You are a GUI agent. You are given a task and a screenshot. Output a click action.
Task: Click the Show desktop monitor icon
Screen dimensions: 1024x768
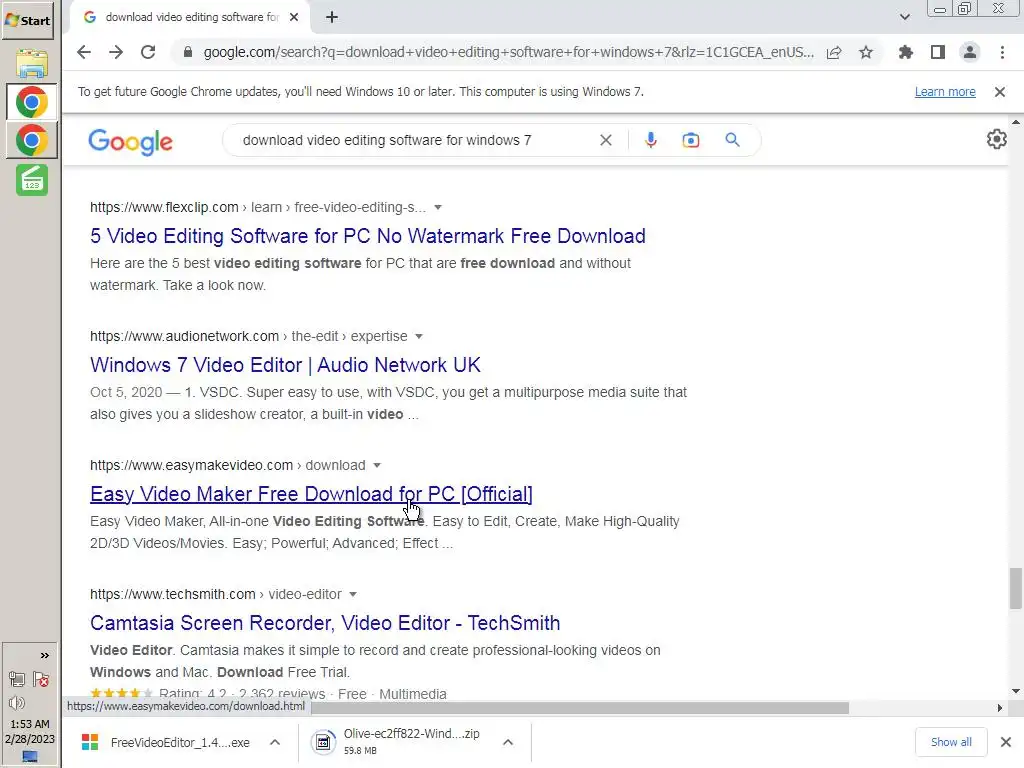pyautogui.click(x=30, y=757)
